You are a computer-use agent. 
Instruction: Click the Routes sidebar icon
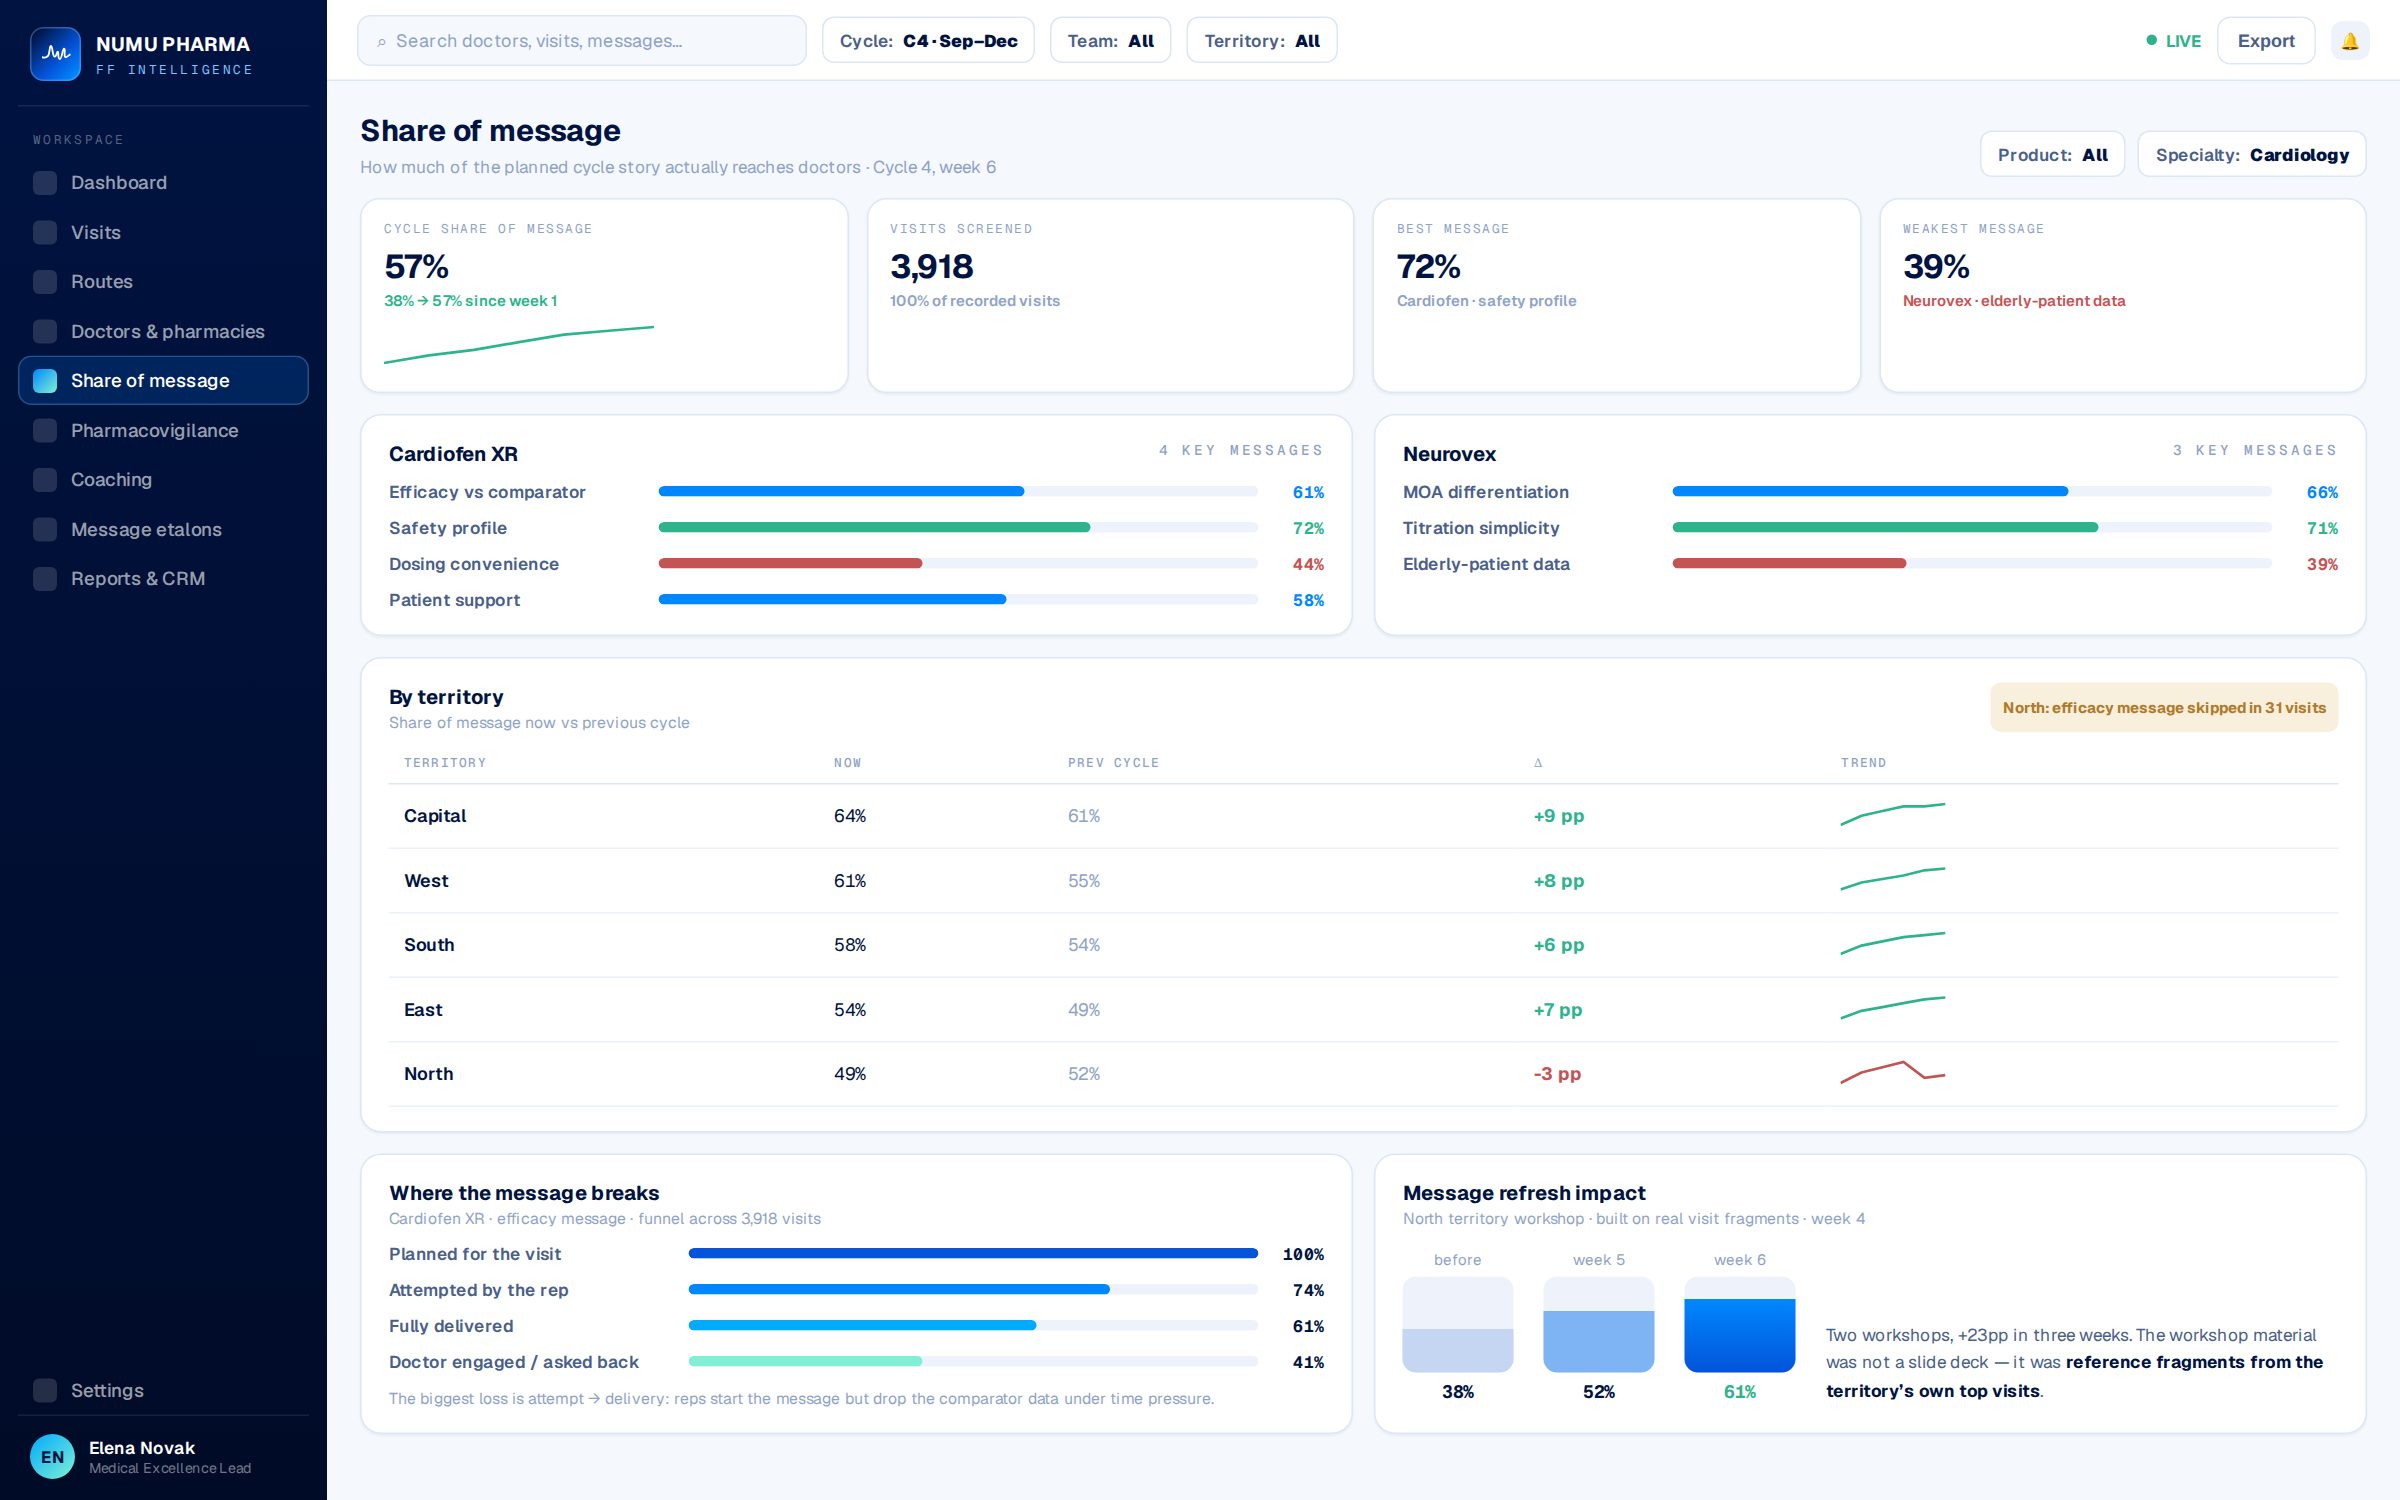(x=45, y=282)
